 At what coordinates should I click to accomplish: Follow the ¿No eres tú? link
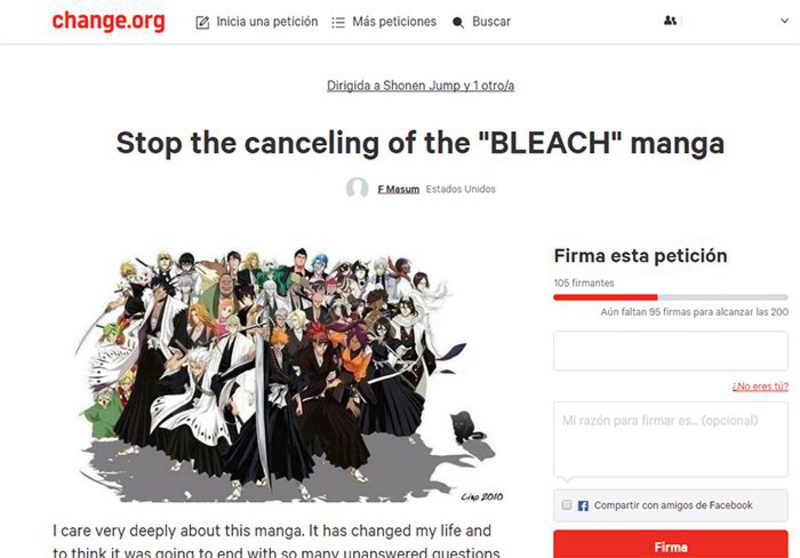tap(760, 386)
